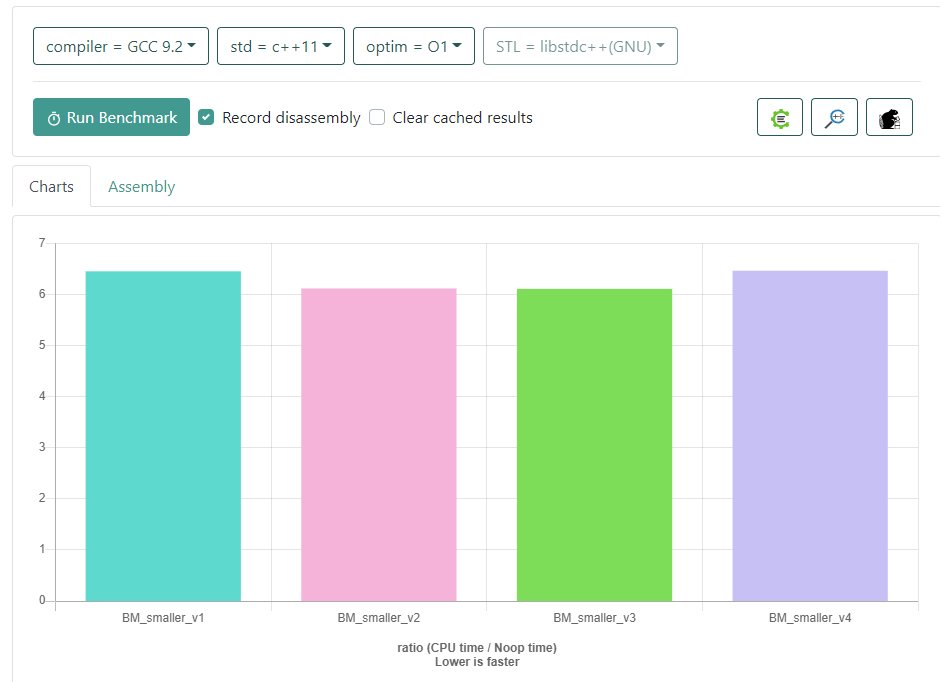Open the compiler = GCC 9.2 dropdown

click(x=121, y=46)
